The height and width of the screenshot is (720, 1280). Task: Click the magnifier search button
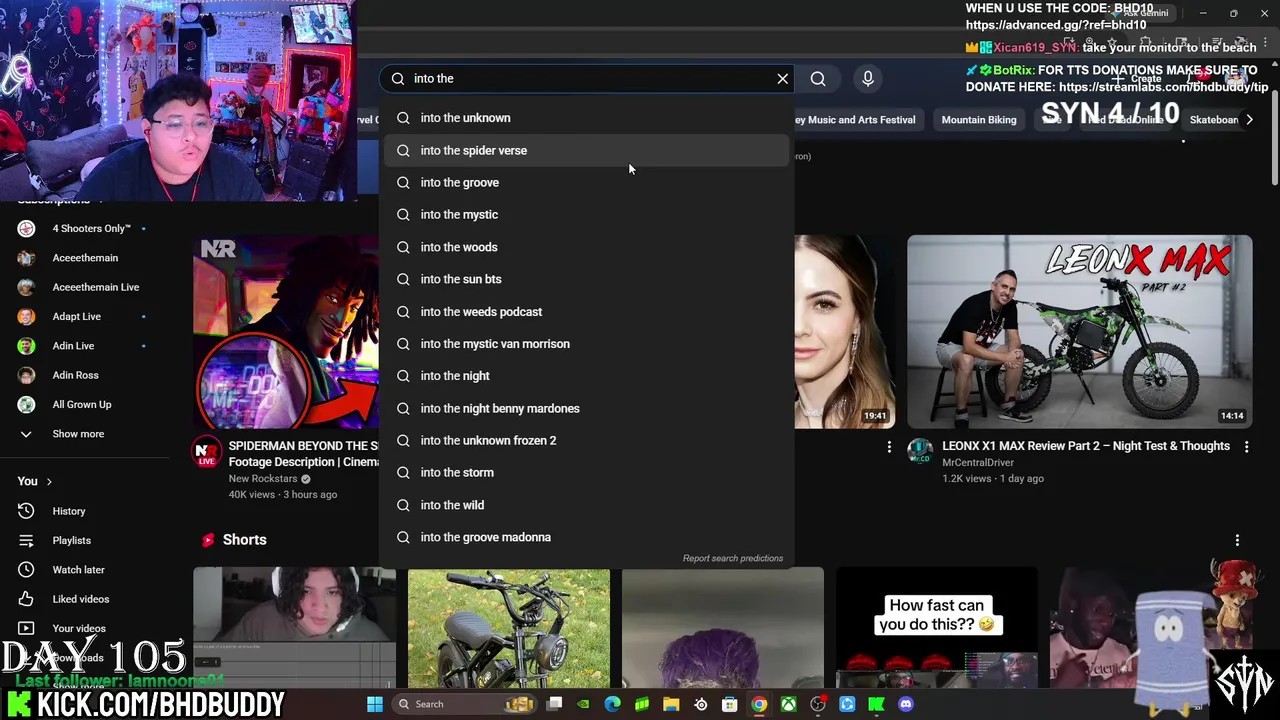coord(818,78)
